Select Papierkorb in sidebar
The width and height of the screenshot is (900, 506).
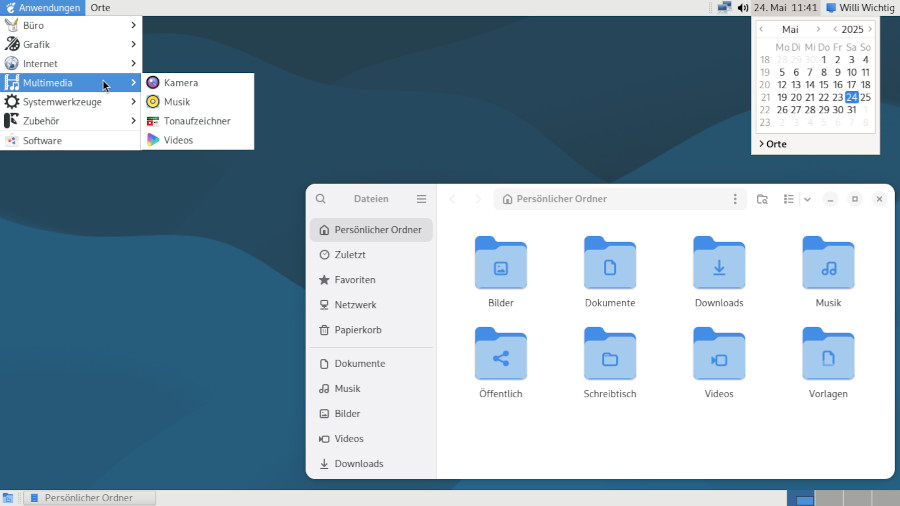[x=371, y=330]
